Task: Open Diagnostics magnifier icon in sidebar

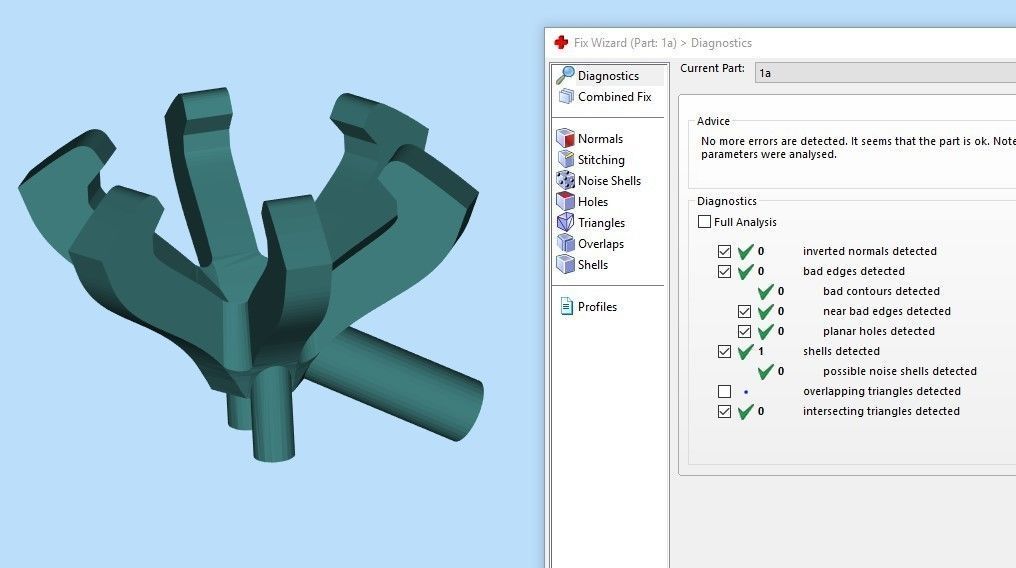Action: tap(565, 75)
